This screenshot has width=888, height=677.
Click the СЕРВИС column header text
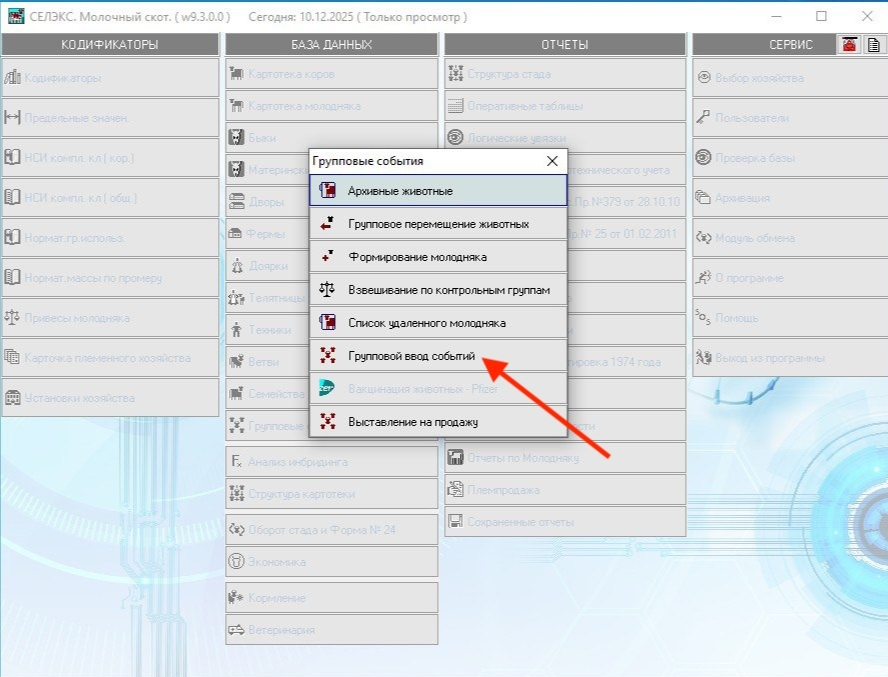point(791,44)
